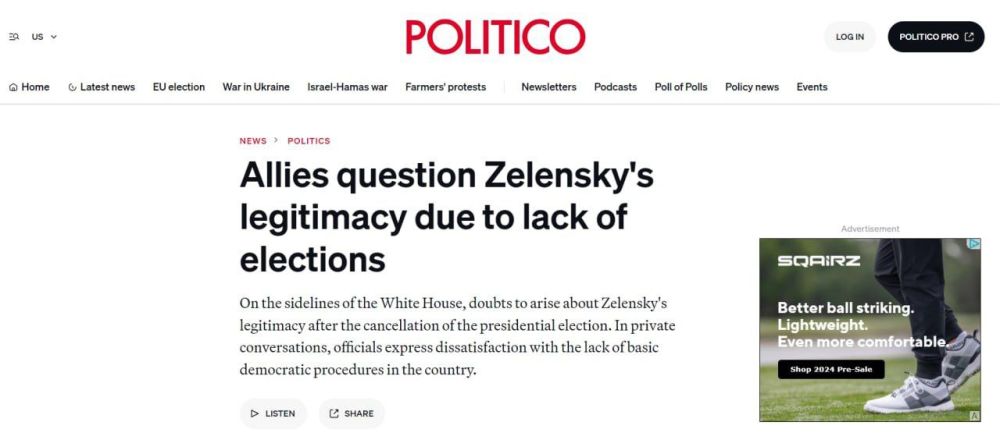Click the Latest news clock icon
The image size is (1000, 440).
tap(73, 87)
